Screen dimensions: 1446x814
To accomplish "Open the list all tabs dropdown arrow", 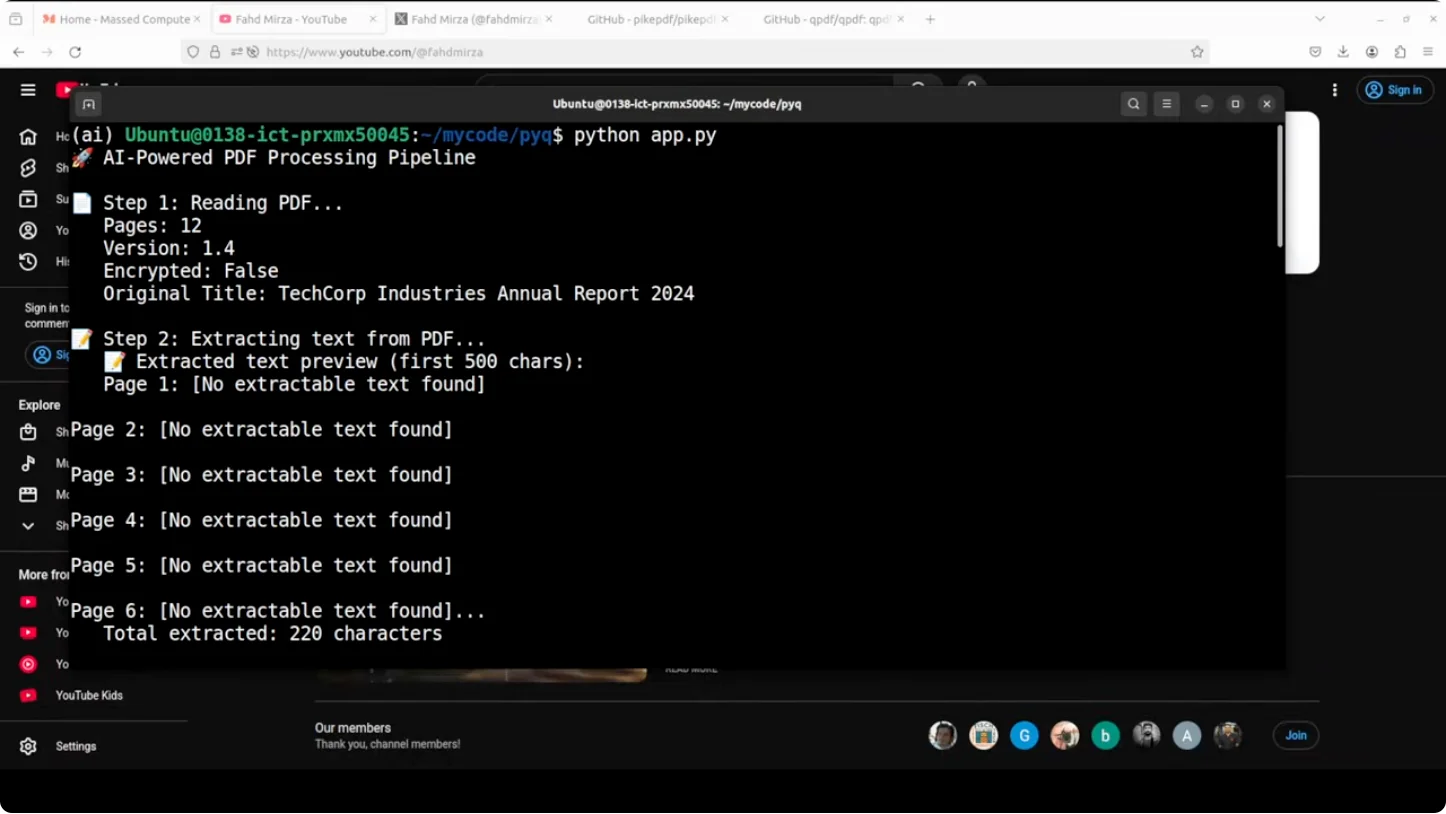I will 1319,19.
